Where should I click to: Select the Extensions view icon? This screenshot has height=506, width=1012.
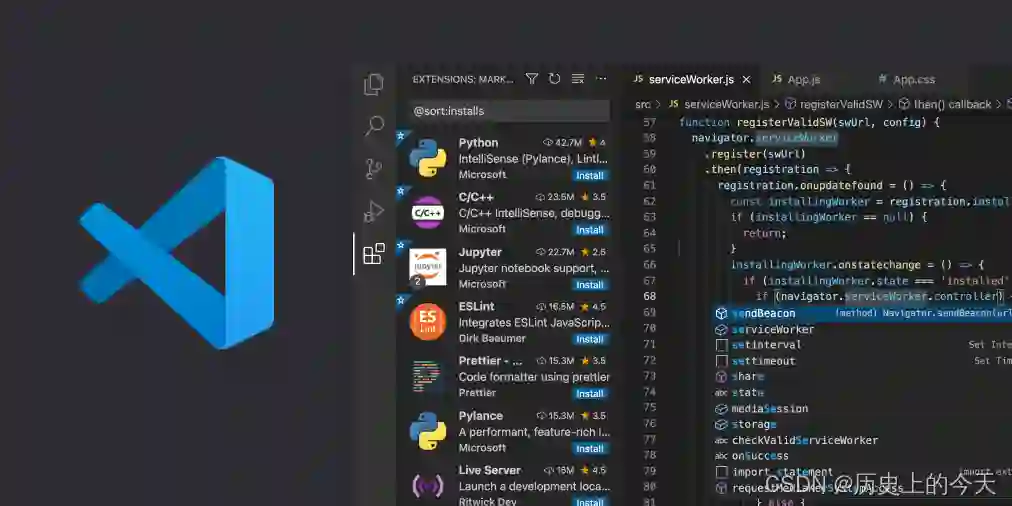point(374,254)
